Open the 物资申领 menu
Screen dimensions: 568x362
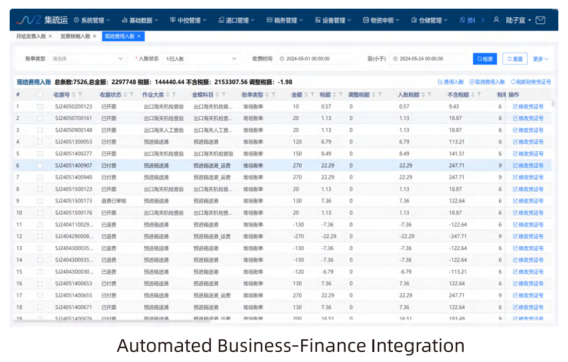[x=381, y=20]
